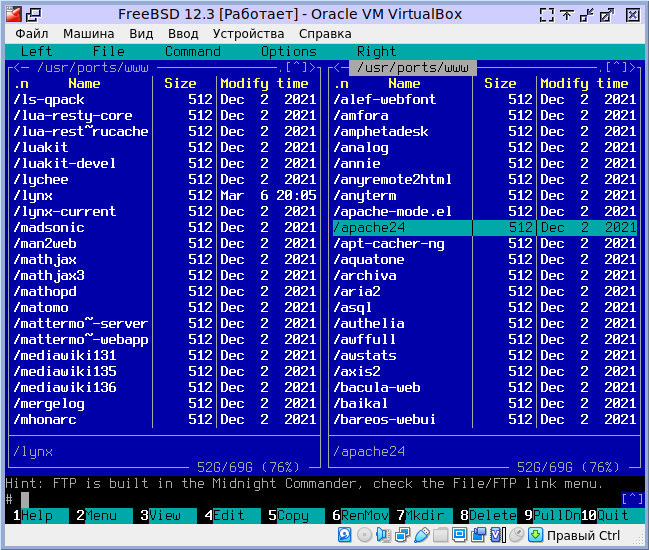Open the Справка menu
Viewport: 649px width, 550px height.
[325, 34]
